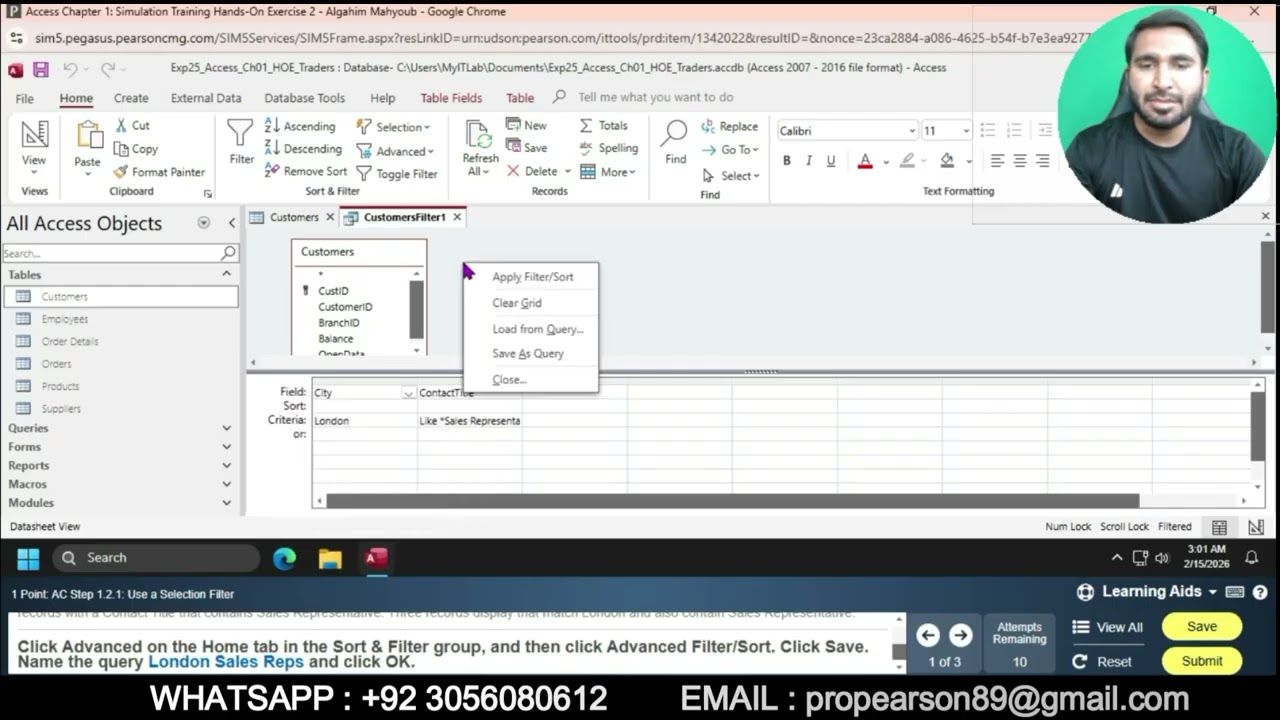Viewport: 1280px width, 720px height.
Task: Click Remove Sort
Action: pyautogui.click(x=306, y=171)
